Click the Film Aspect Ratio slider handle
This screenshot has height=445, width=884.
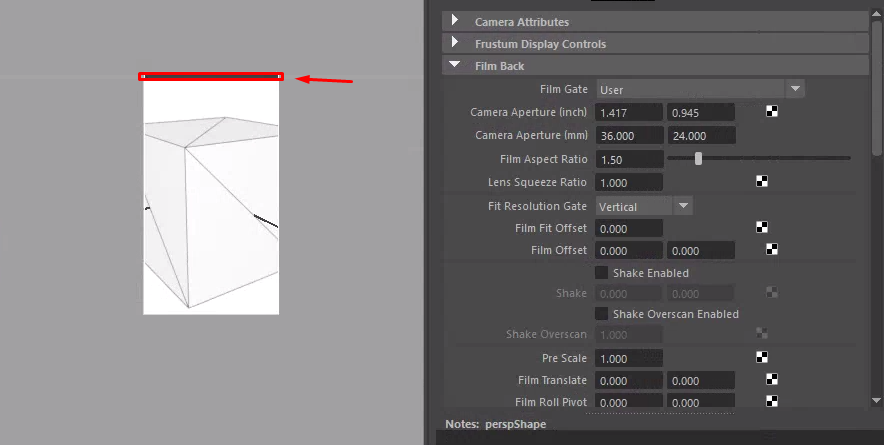coord(699,158)
